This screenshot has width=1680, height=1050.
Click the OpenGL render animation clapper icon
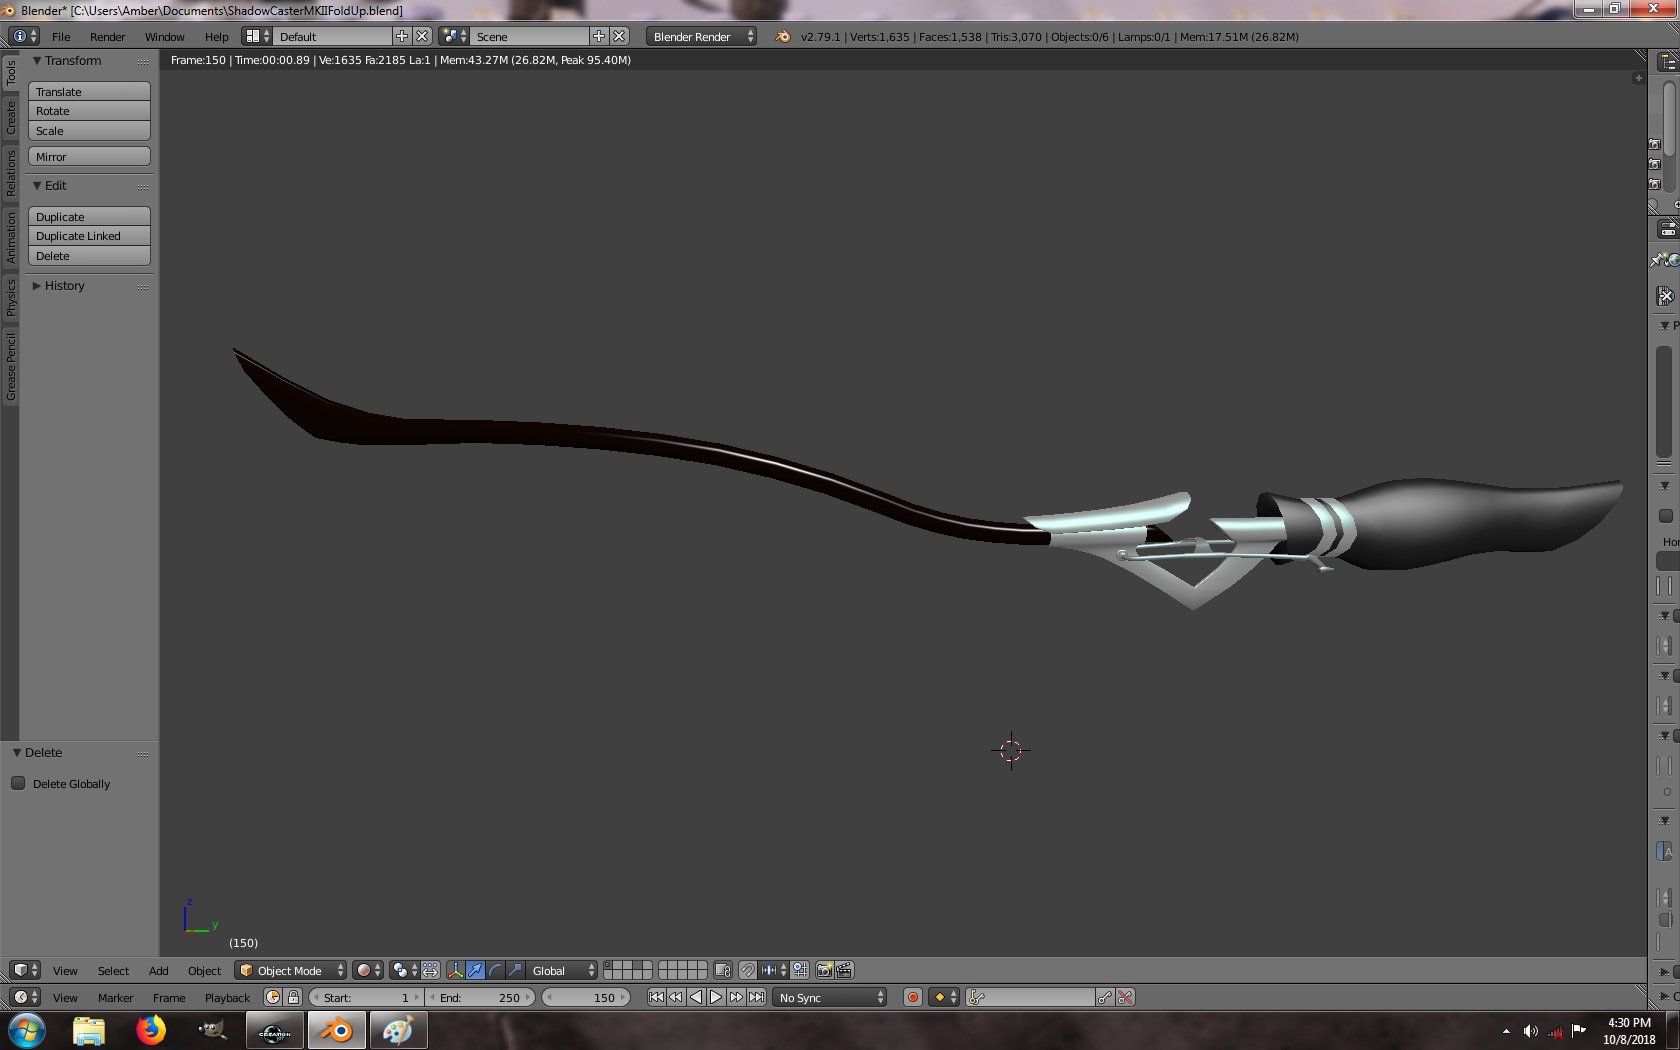click(844, 970)
